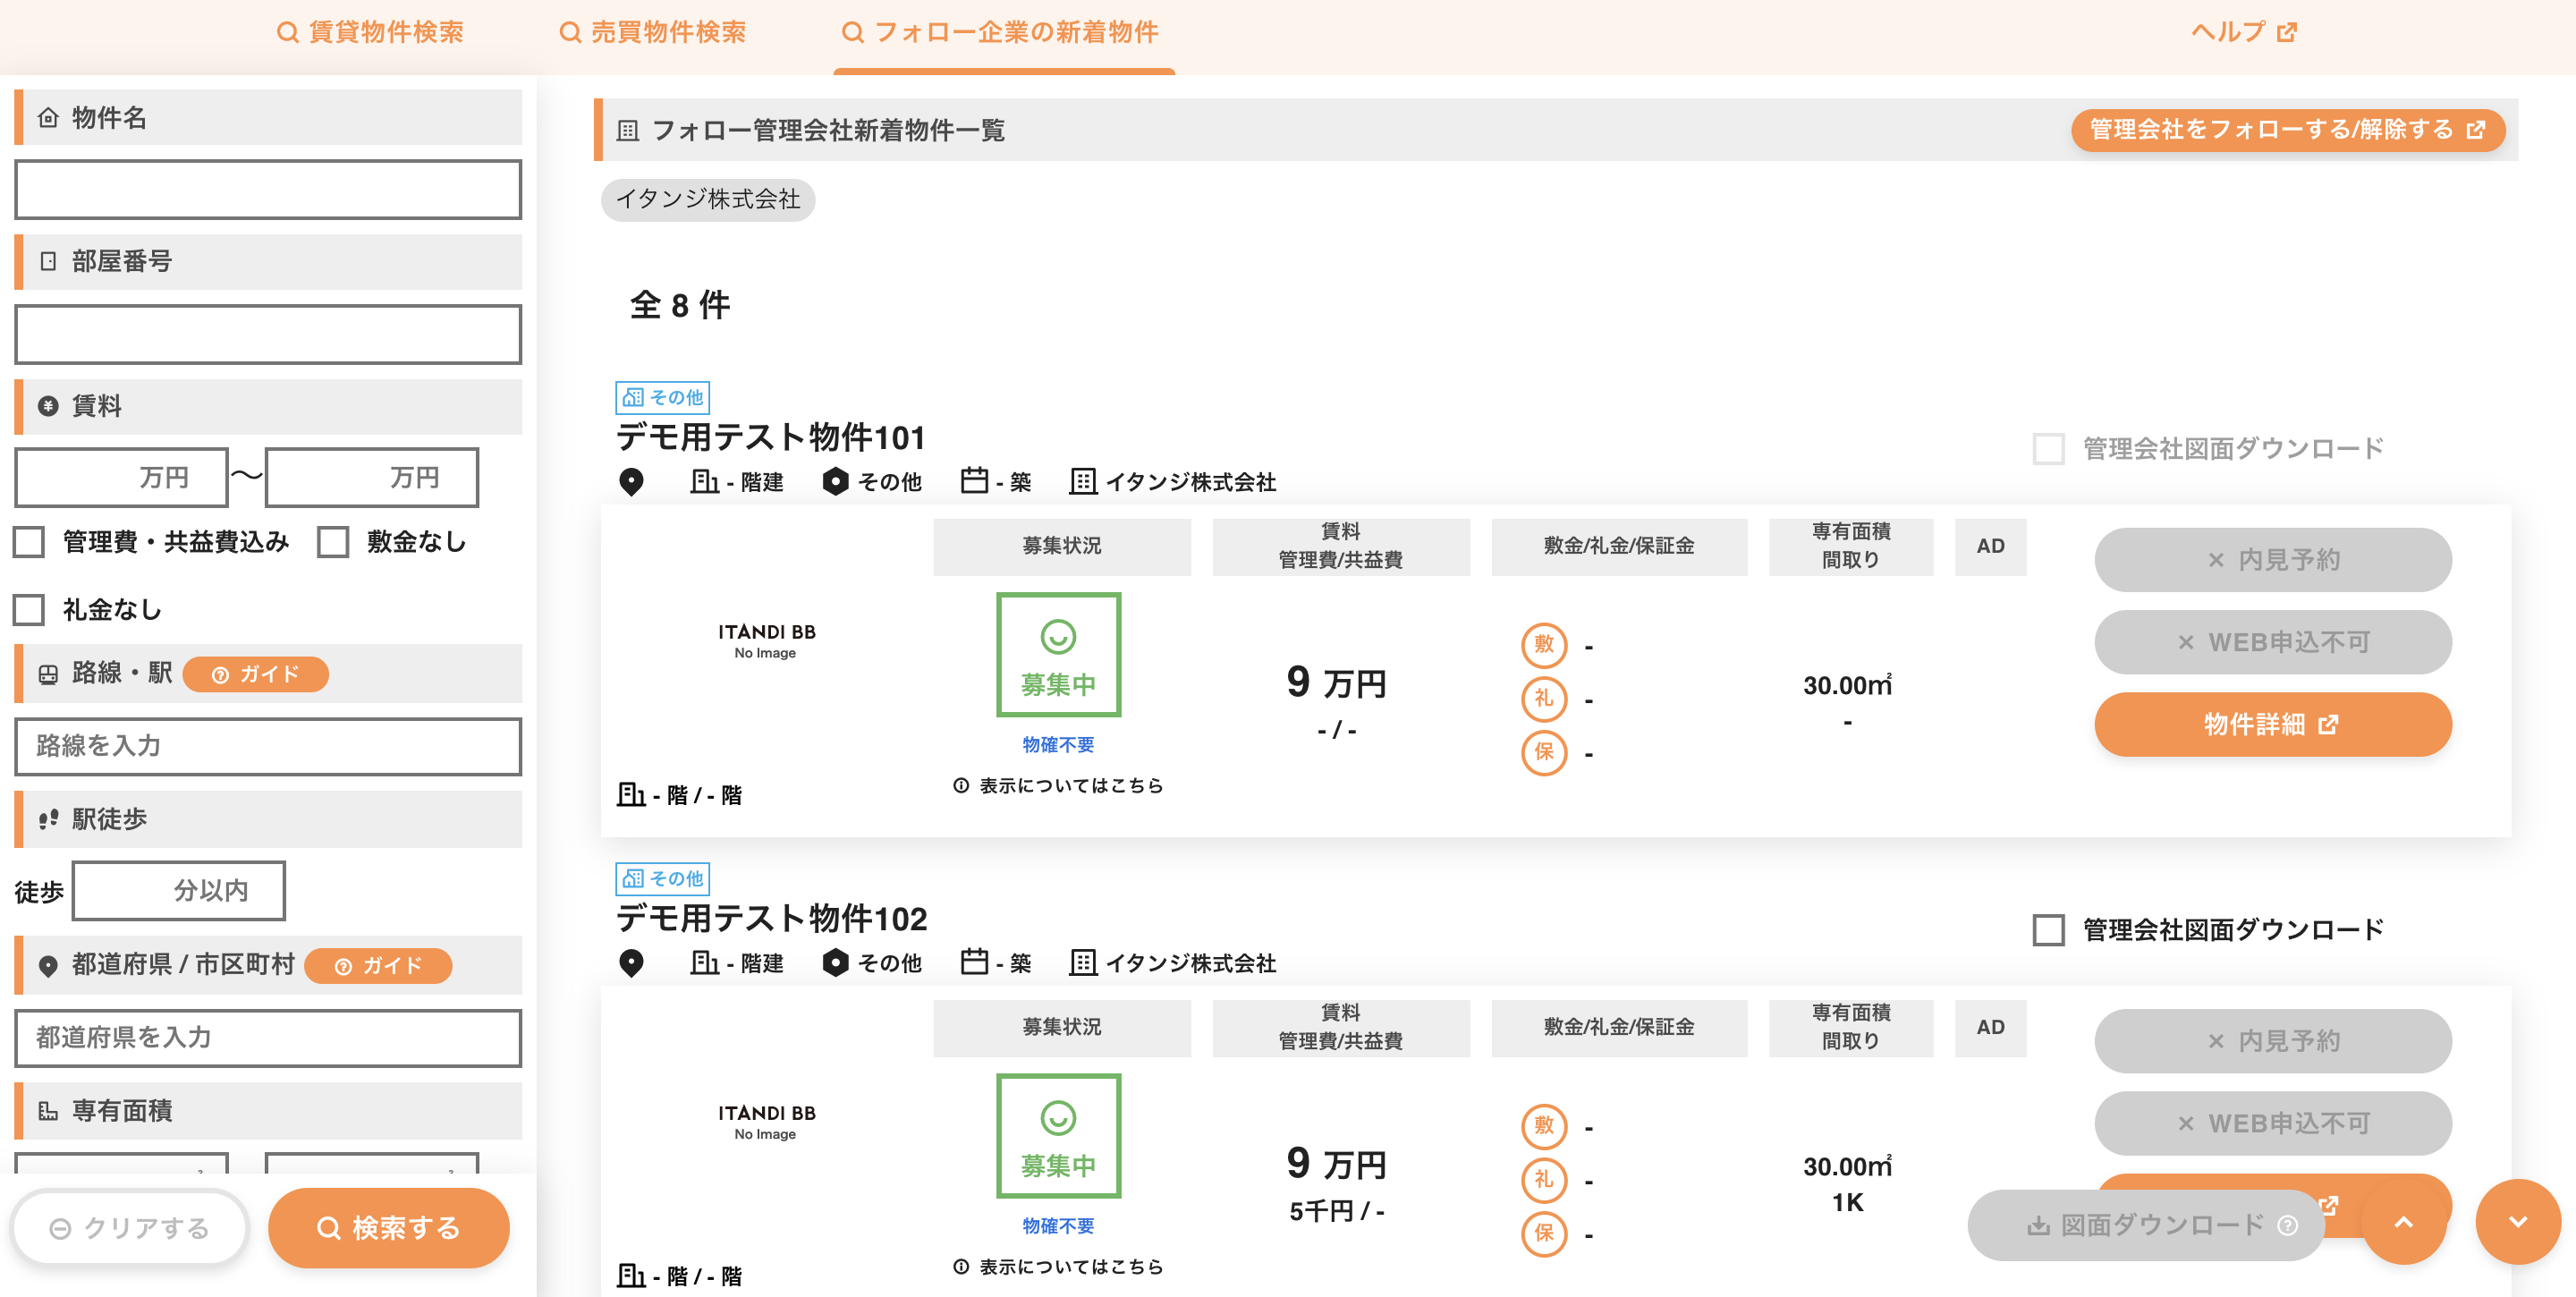Viewport: 2576px width, 1297px height.
Task: Click WEB申込不可 button for 物件102
Action: coord(2273,1123)
